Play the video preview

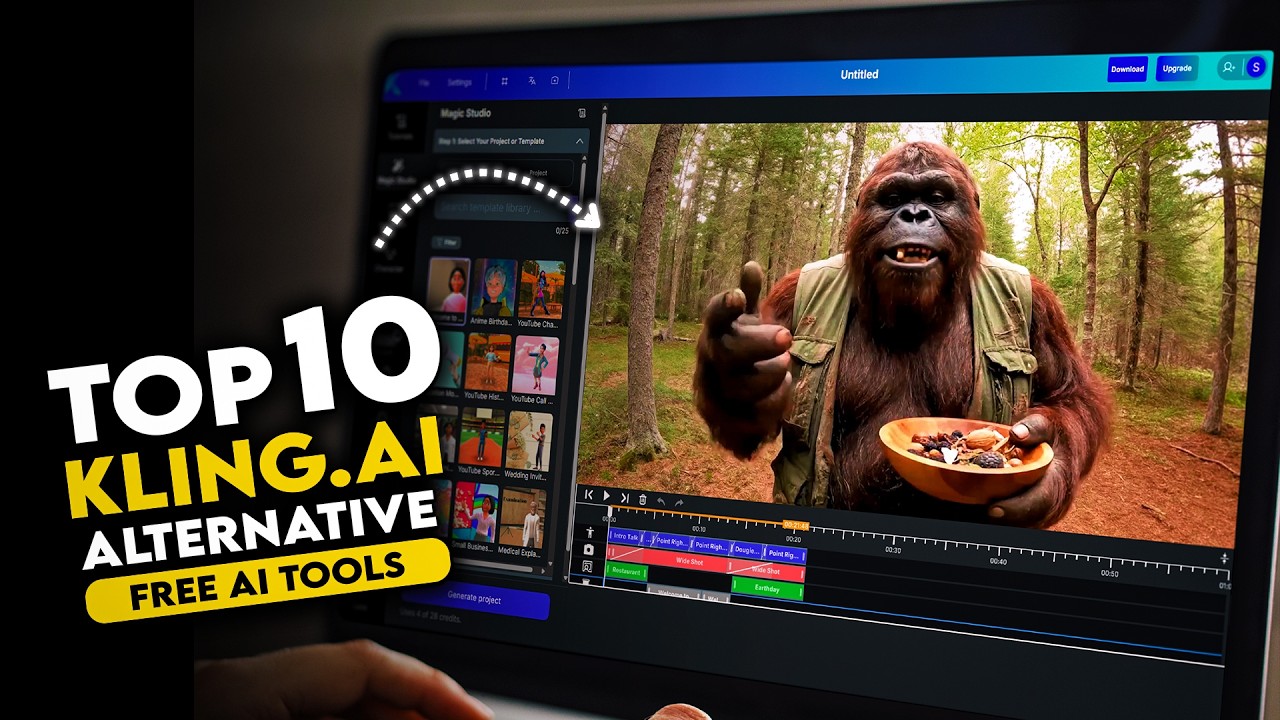tap(606, 496)
